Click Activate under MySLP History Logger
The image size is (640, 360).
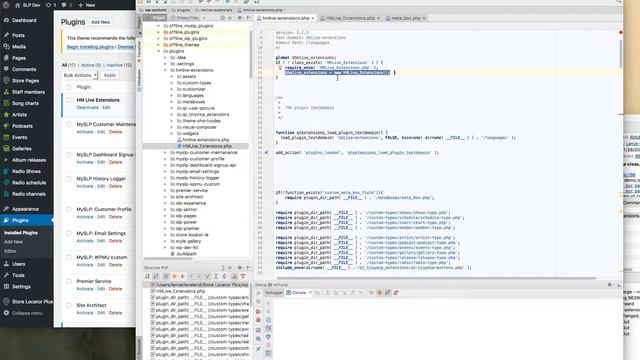click(x=85, y=186)
